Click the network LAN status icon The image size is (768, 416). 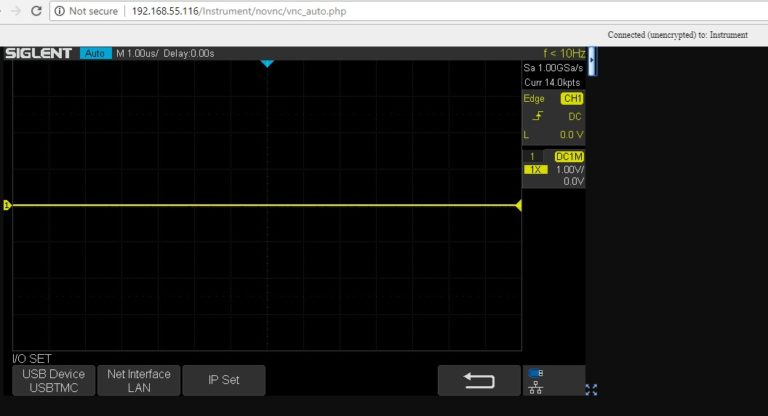pos(537,380)
